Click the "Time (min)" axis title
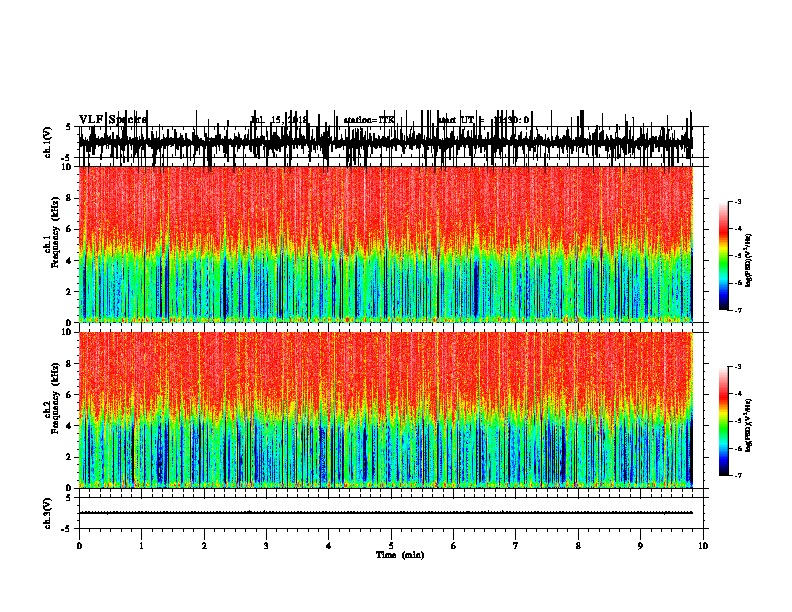Image resolution: width=792 pixels, height=612 pixels. [400, 555]
